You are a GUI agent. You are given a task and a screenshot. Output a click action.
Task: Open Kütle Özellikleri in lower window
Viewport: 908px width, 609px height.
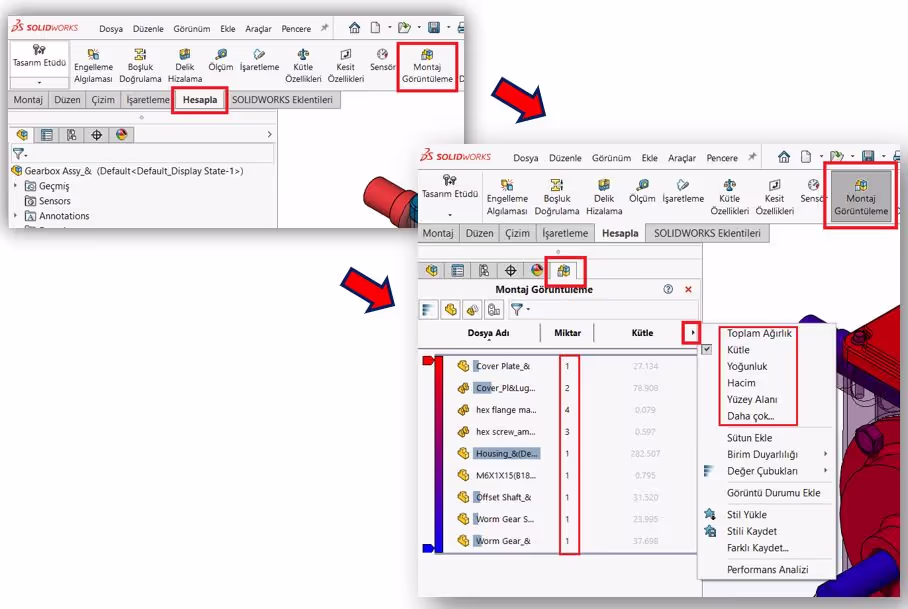click(729, 198)
